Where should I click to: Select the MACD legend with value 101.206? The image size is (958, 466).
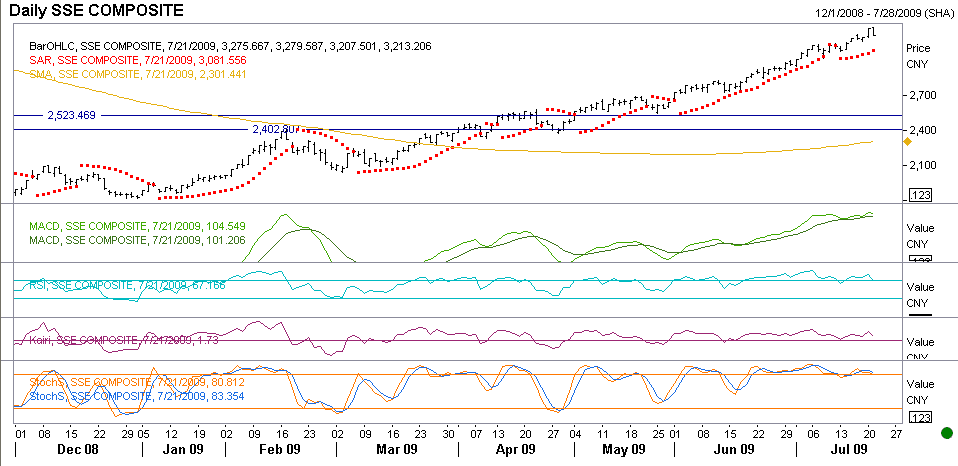pyautogui.click(x=139, y=241)
